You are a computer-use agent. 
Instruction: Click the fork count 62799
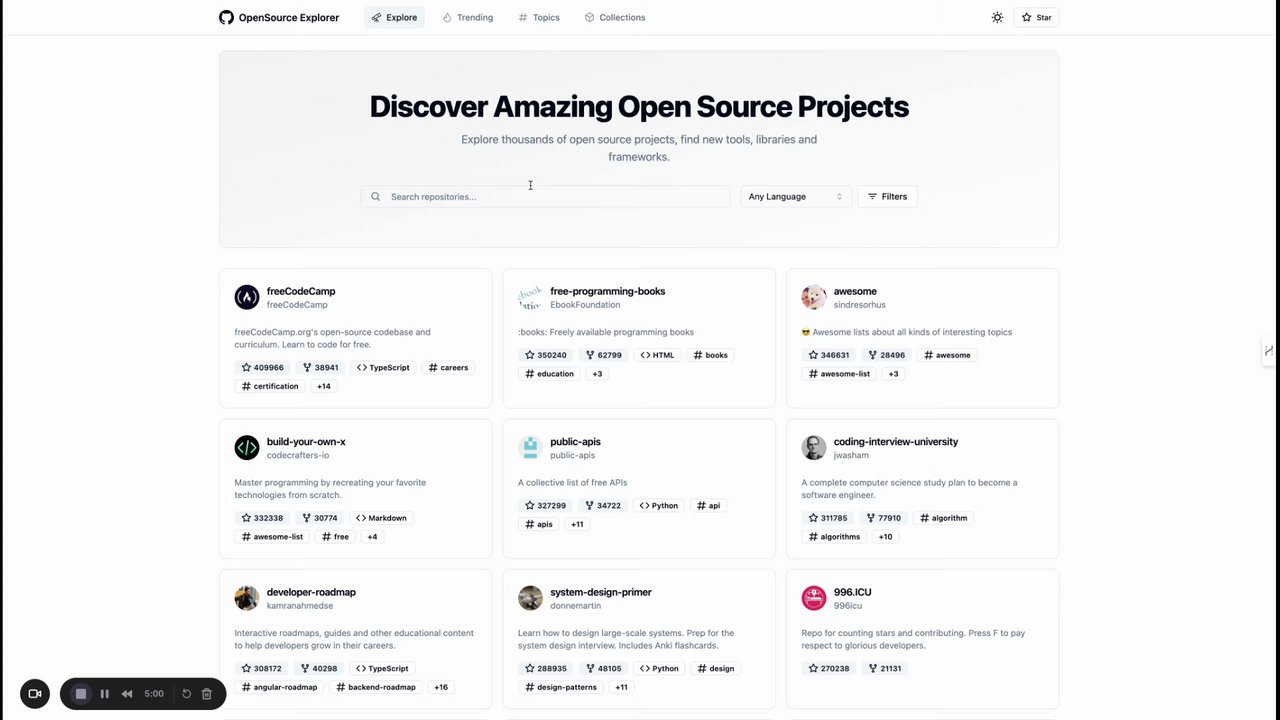click(x=604, y=355)
